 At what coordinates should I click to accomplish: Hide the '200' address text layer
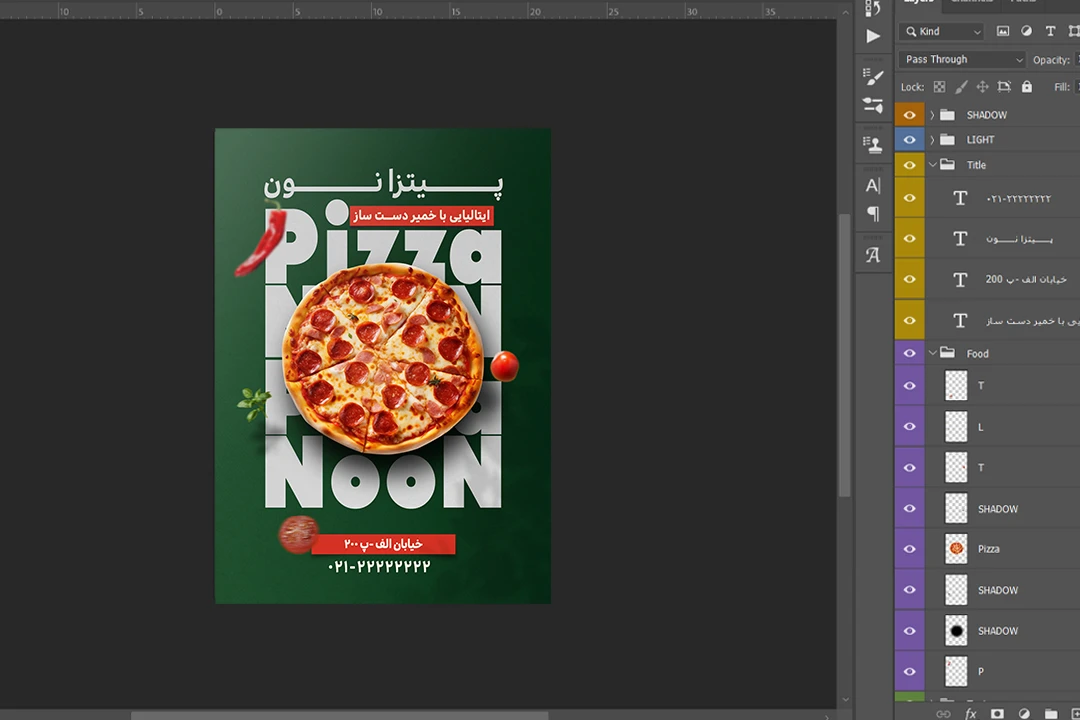click(909, 279)
